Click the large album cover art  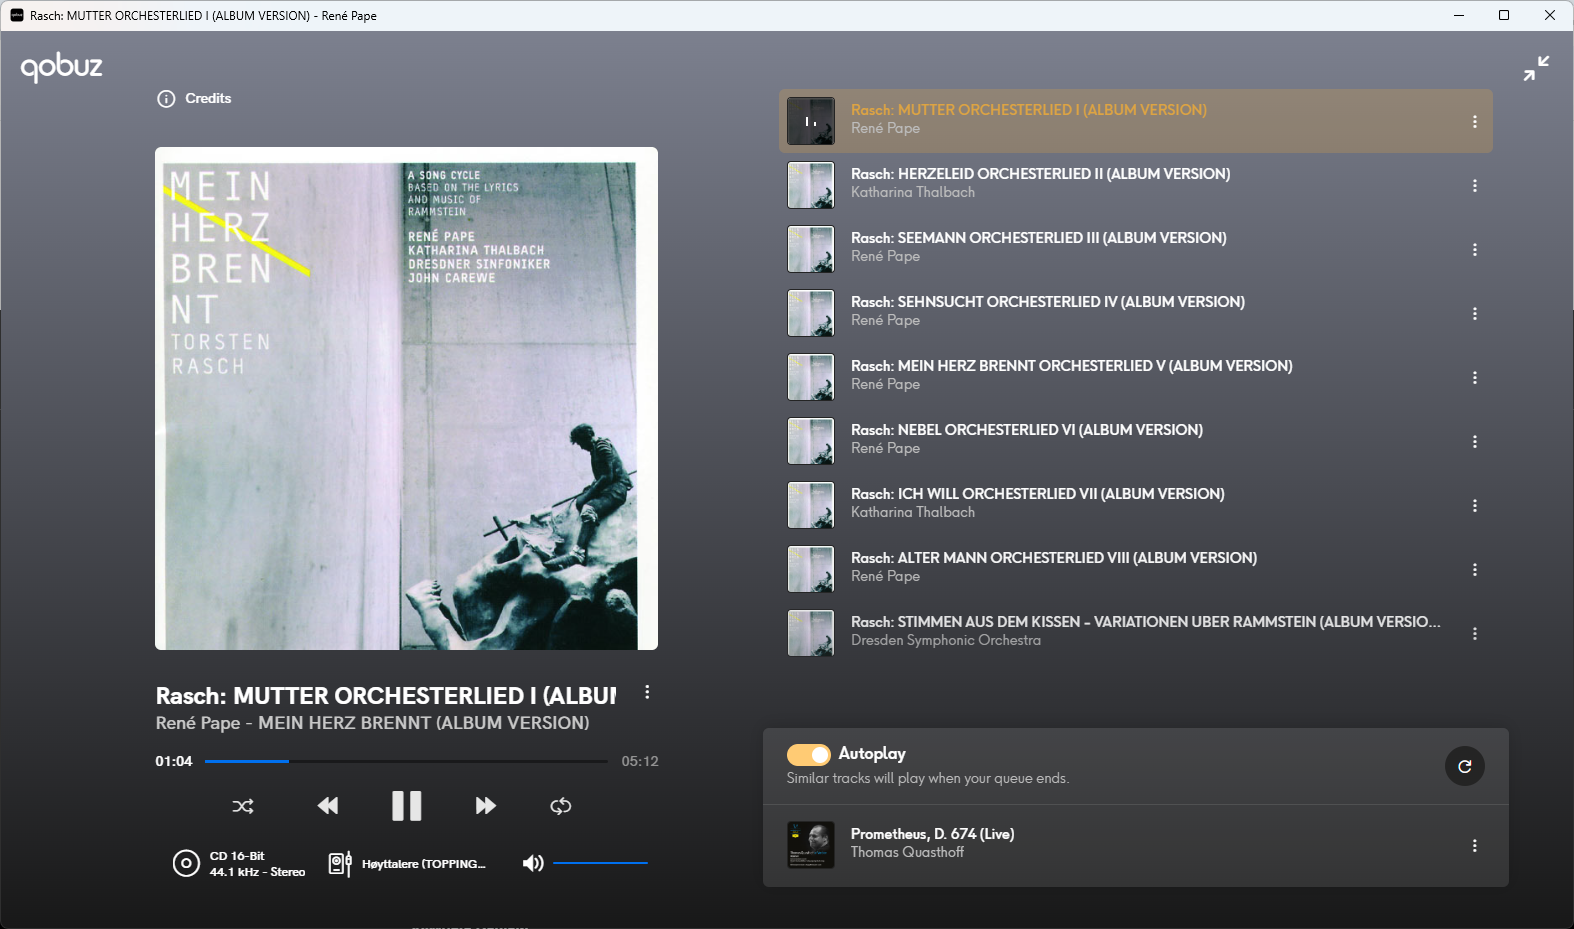pos(406,399)
